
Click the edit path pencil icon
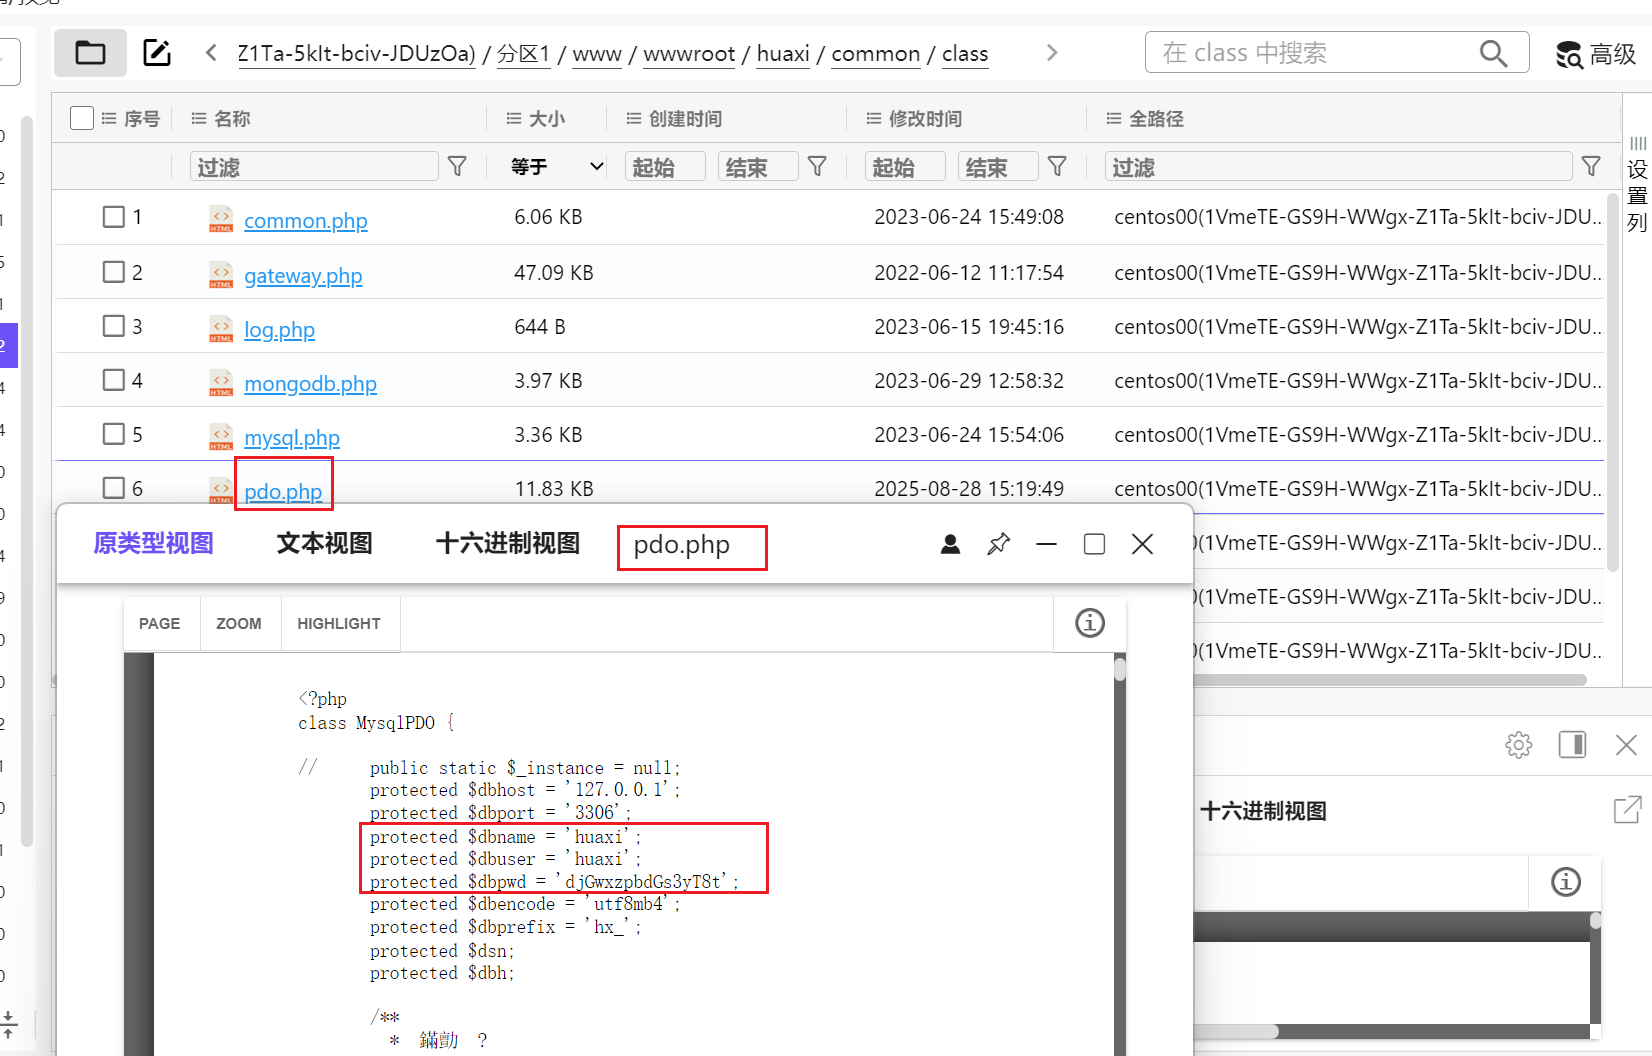[x=157, y=53]
